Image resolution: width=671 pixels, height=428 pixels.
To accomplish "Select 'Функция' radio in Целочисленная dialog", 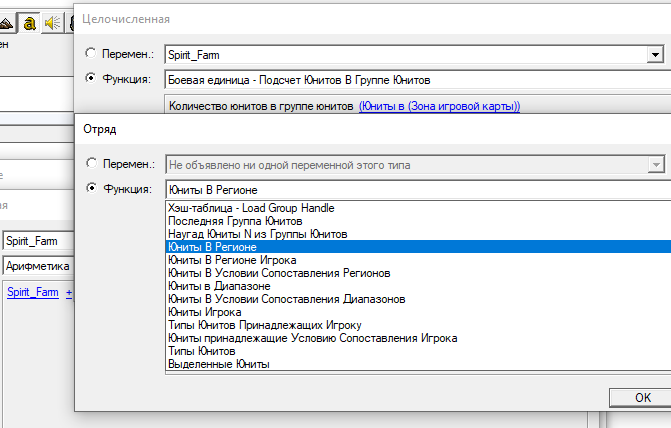I will 92,78.
